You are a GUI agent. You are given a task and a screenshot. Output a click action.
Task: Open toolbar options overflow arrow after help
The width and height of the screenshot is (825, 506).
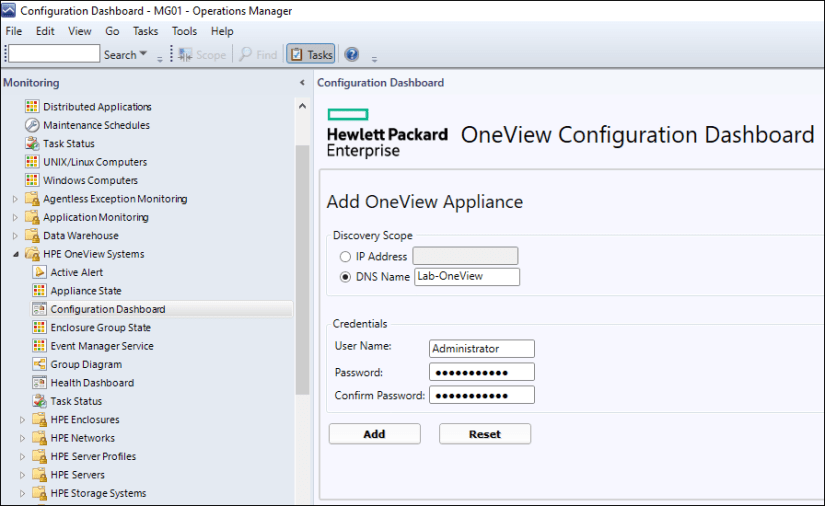(374, 59)
